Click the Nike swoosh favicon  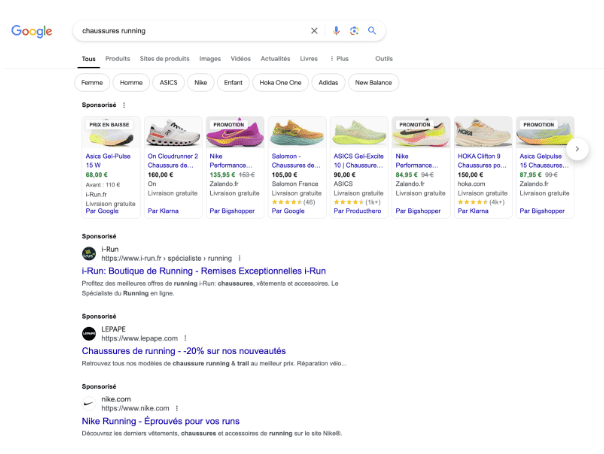[89, 404]
